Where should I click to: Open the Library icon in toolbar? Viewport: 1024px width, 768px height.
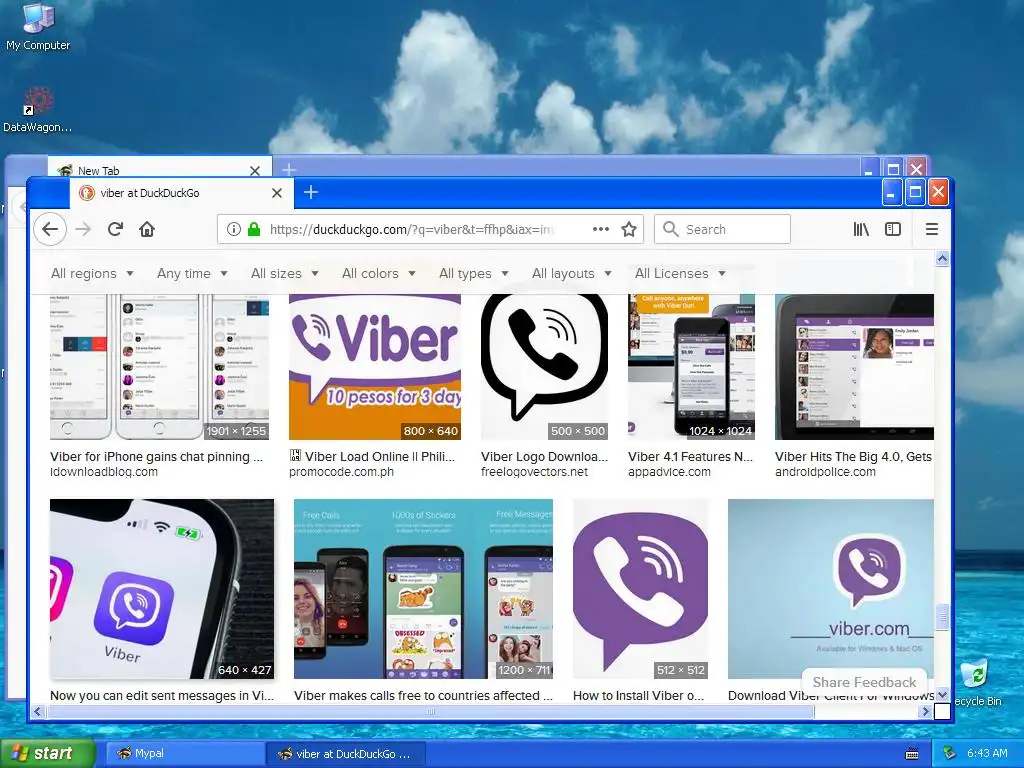pyautogui.click(x=861, y=229)
